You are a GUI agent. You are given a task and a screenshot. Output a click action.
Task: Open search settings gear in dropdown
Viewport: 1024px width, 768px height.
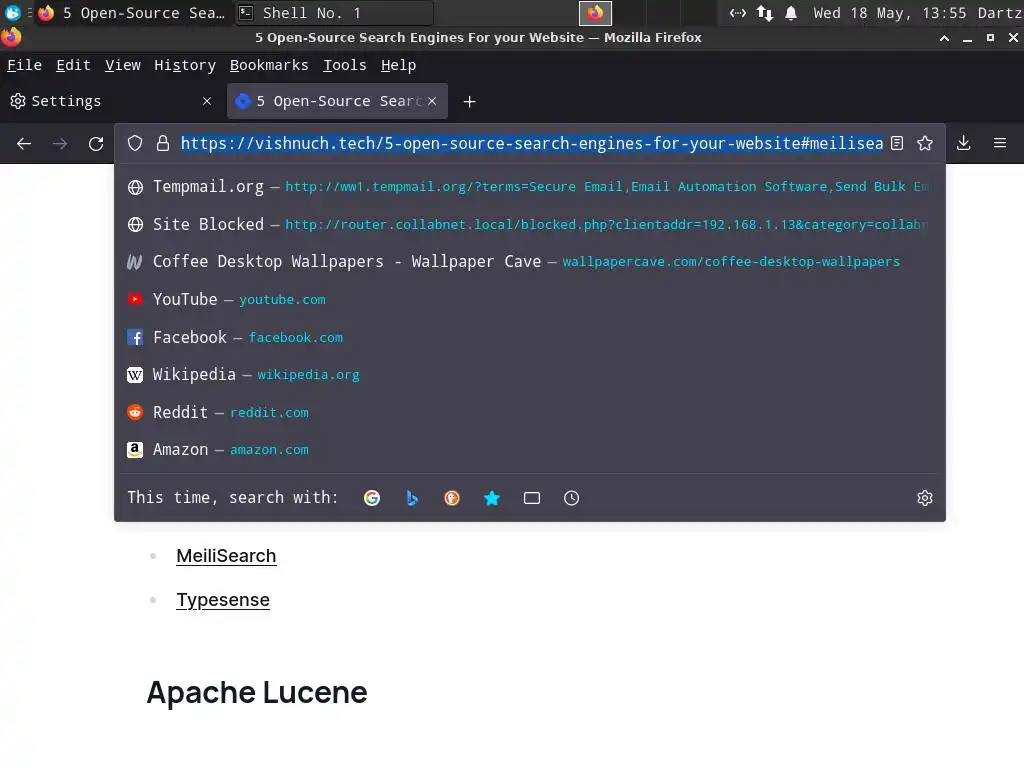click(925, 498)
